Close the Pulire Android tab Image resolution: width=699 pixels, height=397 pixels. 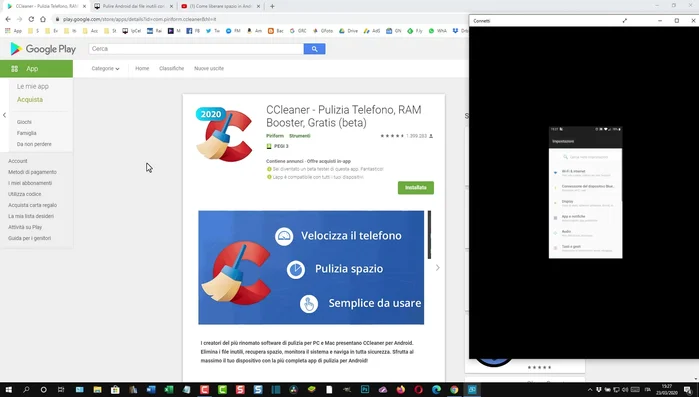click(x=171, y=6)
